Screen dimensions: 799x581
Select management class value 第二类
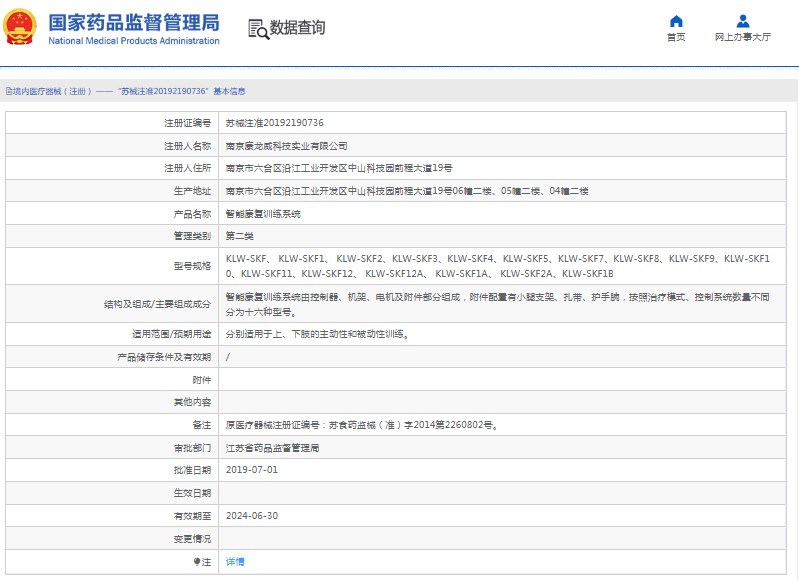tap(239, 236)
